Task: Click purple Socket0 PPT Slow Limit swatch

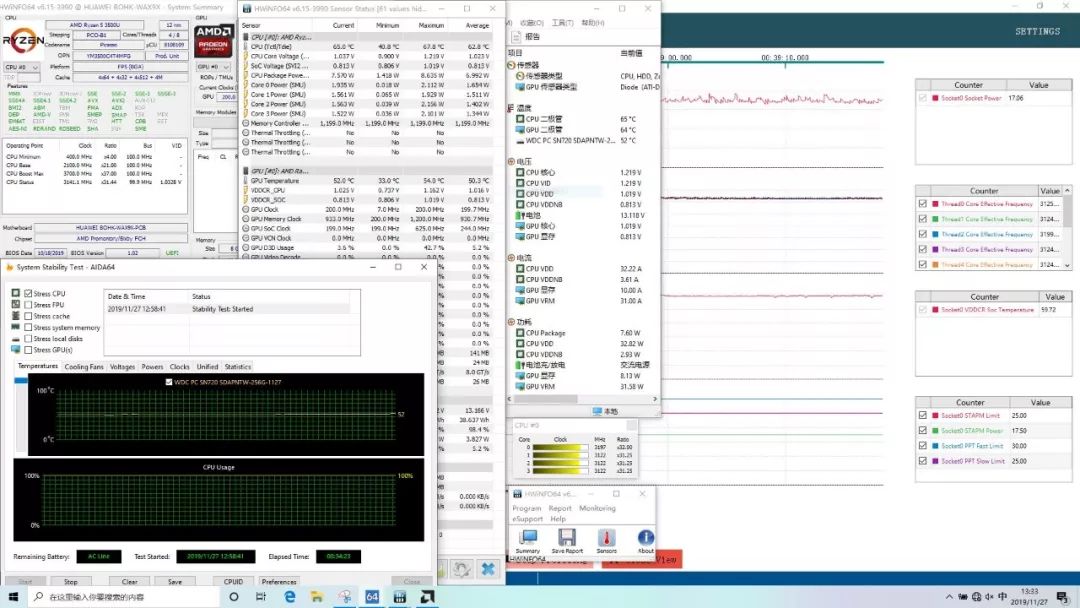Action: tap(935, 461)
